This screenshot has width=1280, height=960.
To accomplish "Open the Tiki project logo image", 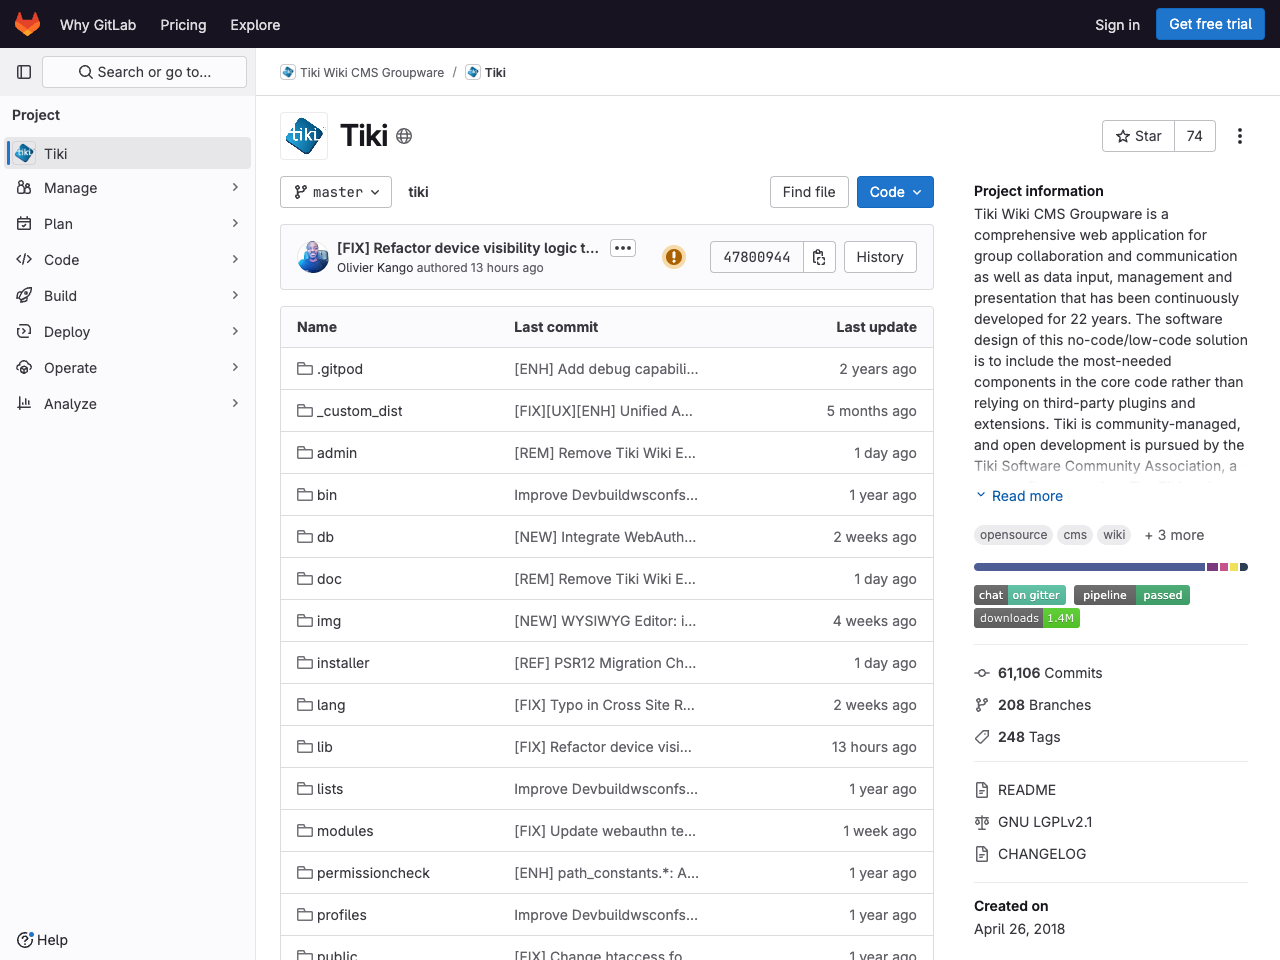I will coord(304,135).
